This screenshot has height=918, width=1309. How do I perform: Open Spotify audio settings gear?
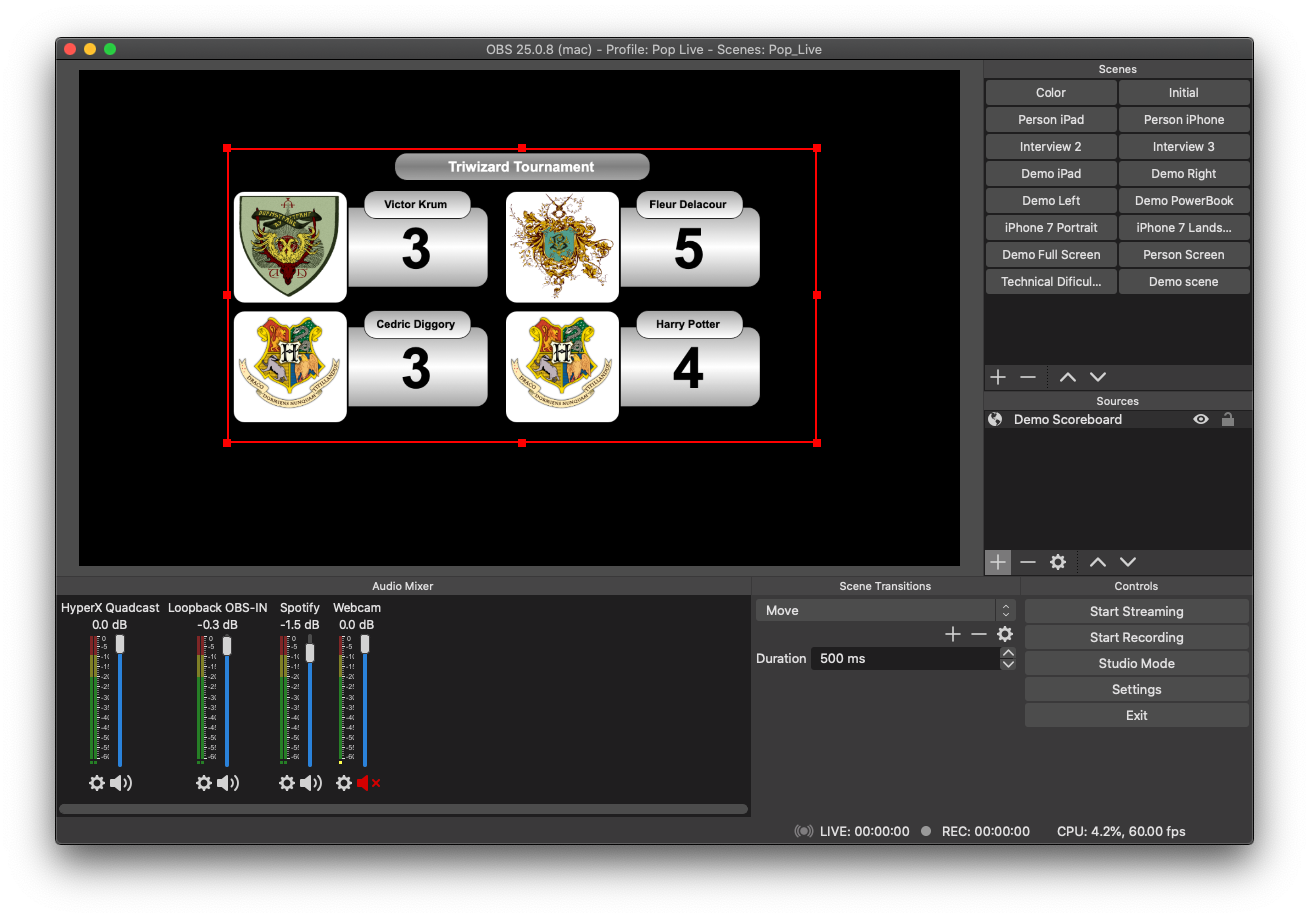(x=287, y=783)
